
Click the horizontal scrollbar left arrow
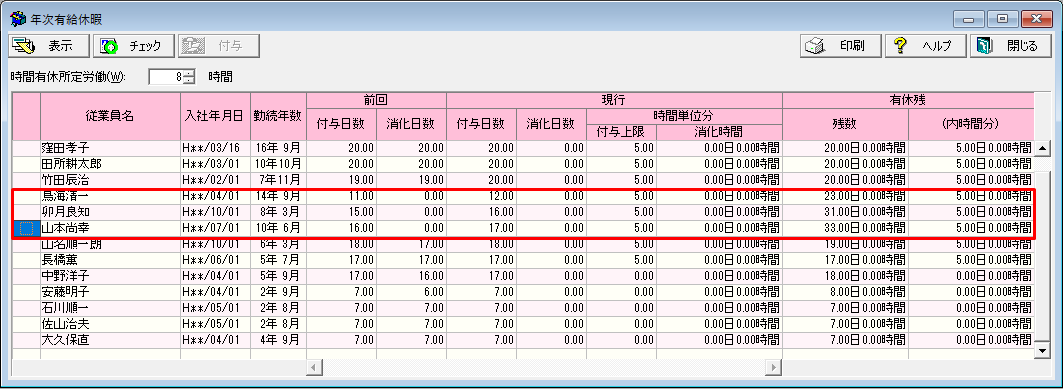pyautogui.click(x=314, y=367)
